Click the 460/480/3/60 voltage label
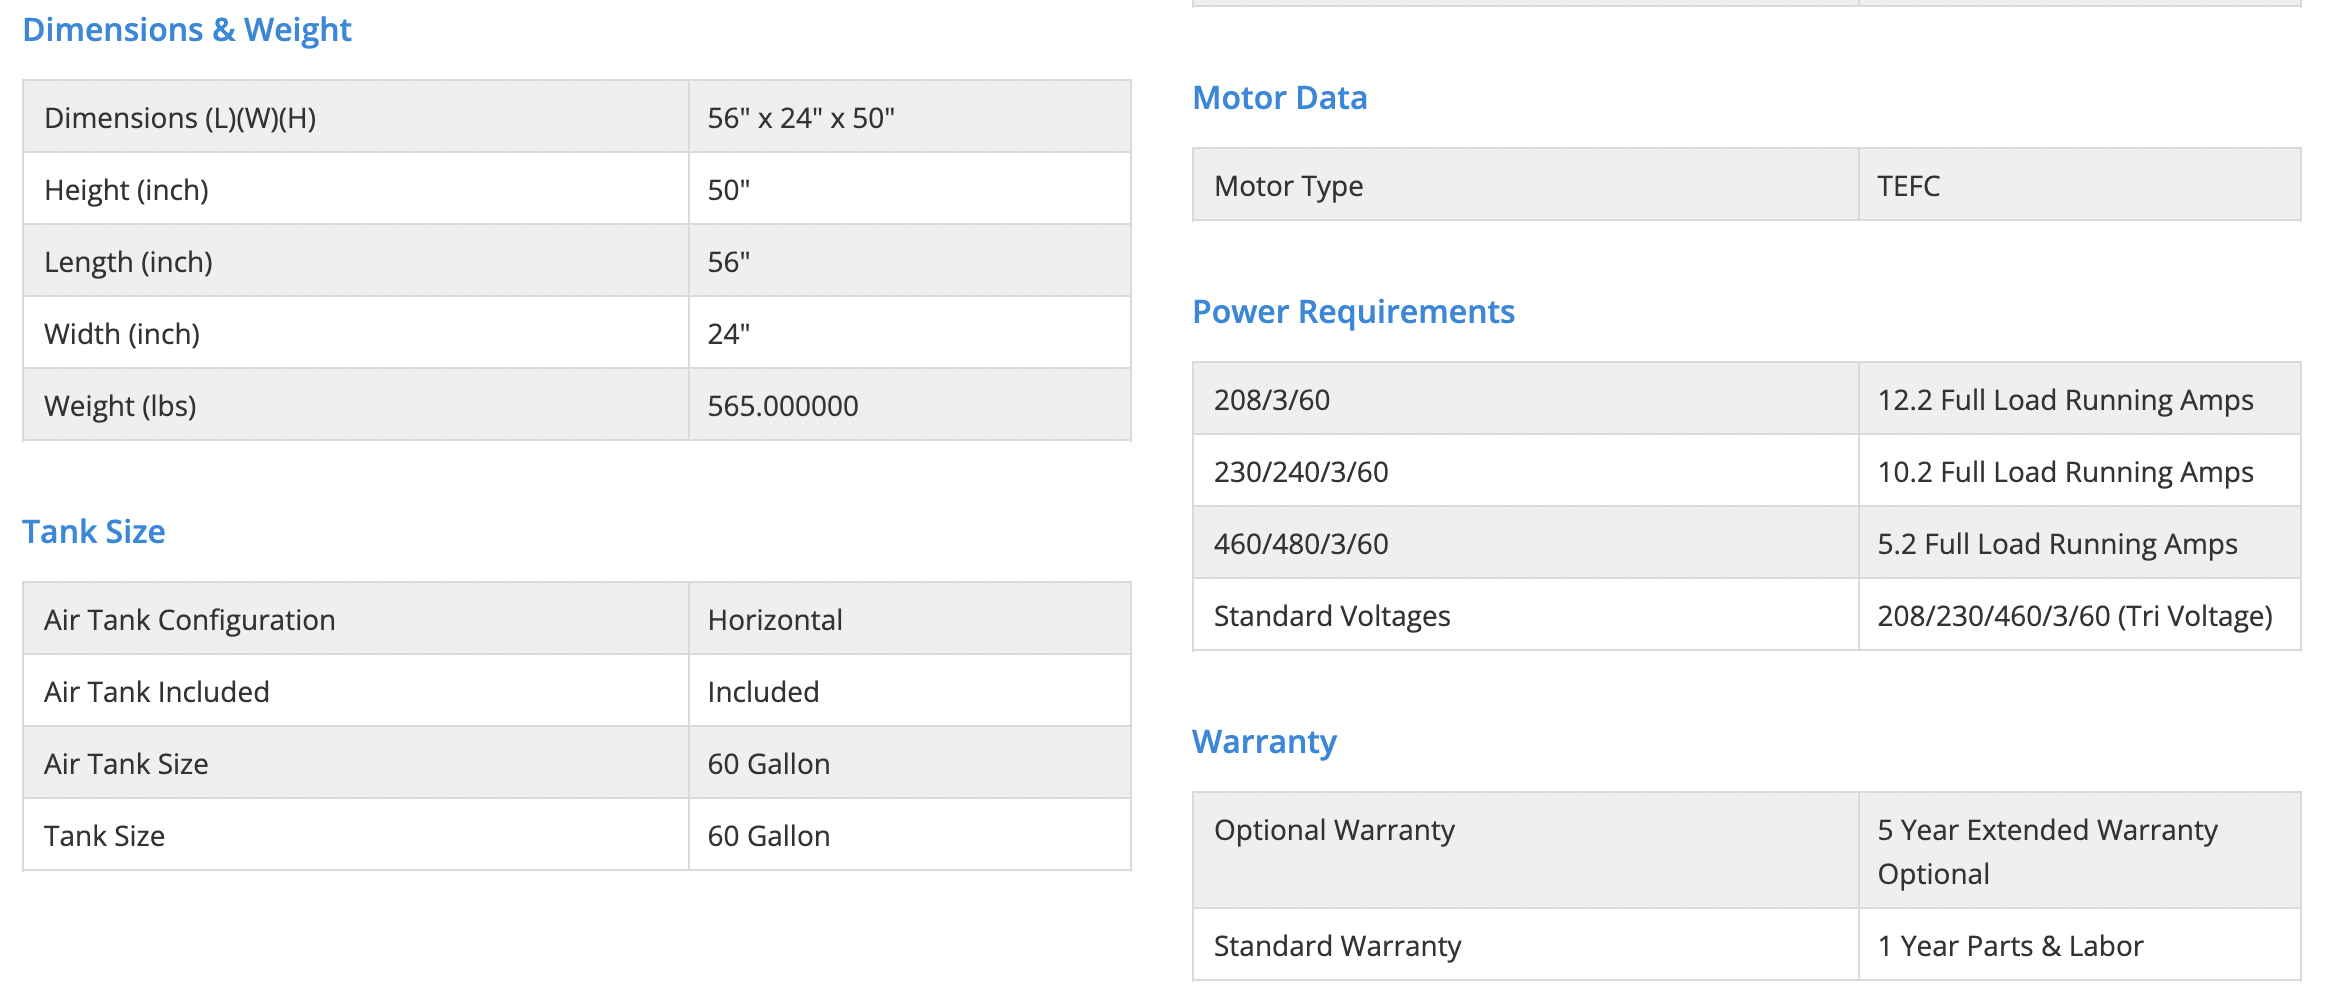Viewport: 2332px width, 1002px height. [x=1300, y=544]
